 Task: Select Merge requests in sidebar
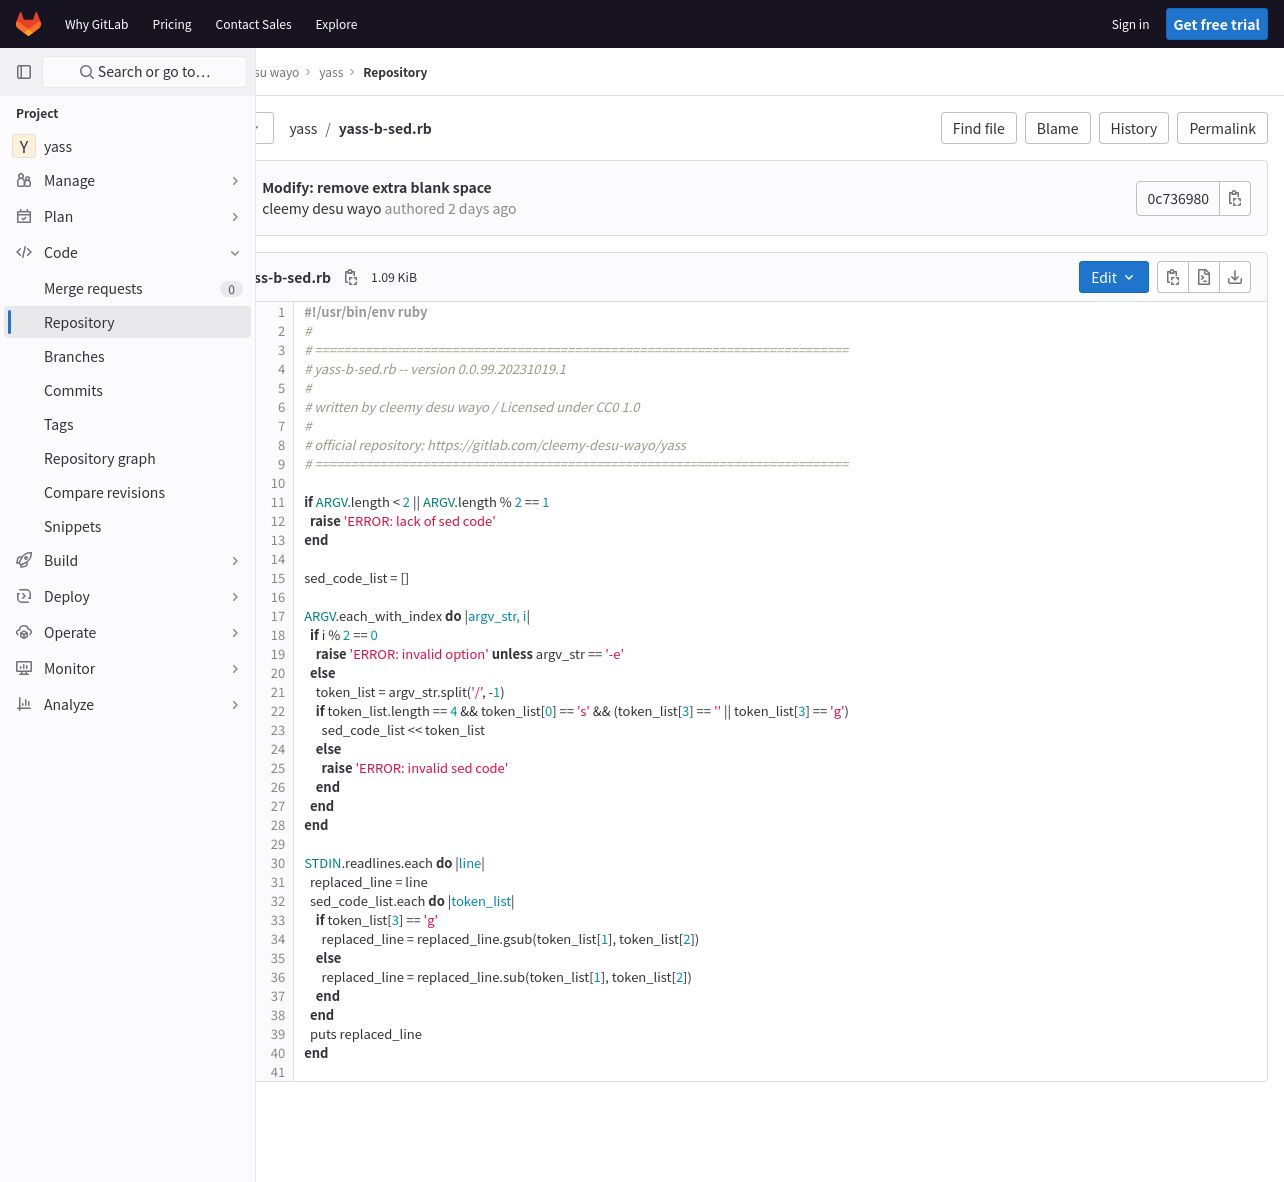tap(128, 288)
